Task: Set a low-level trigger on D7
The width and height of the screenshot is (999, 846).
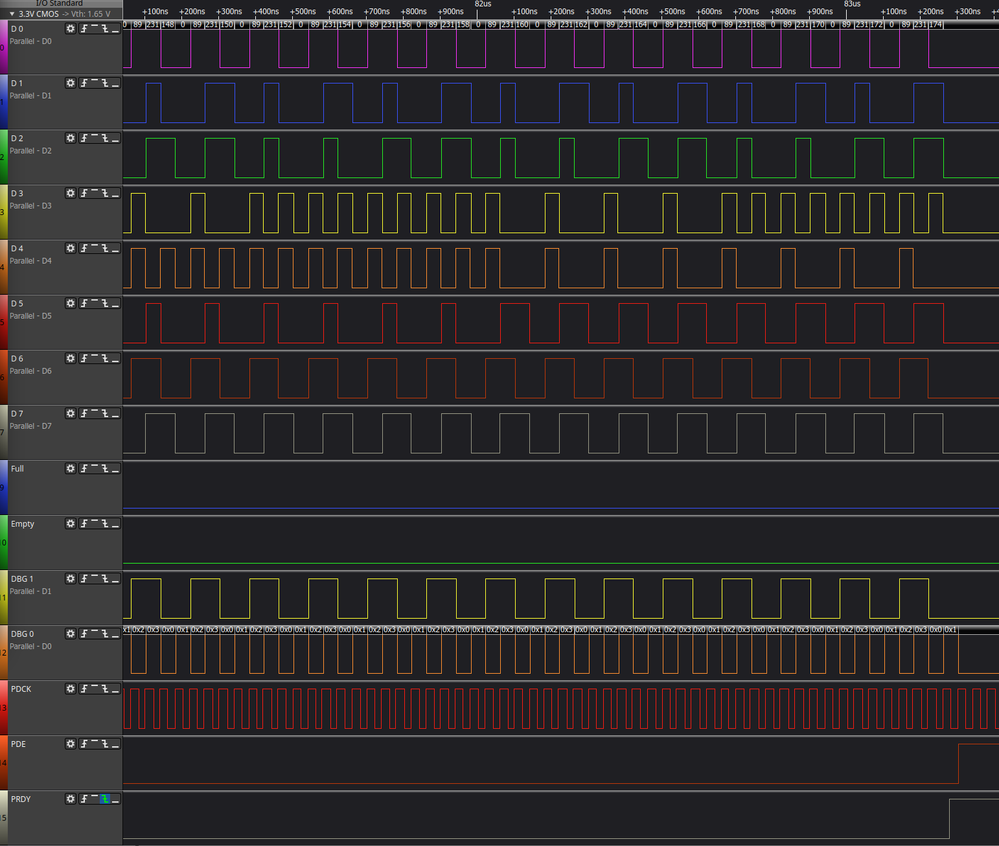Action: 115,414
